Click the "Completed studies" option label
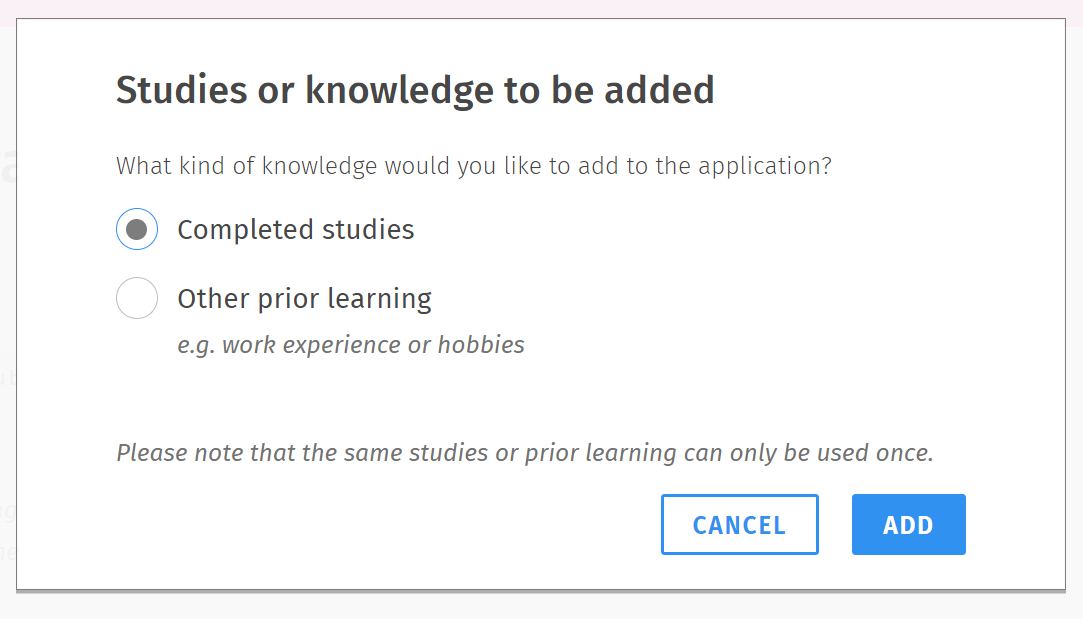Viewport: 1083px width, 619px height. coord(295,230)
